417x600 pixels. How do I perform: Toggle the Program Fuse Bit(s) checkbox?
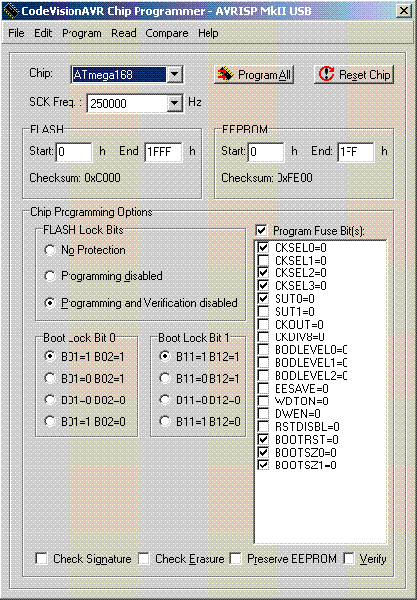tap(261, 231)
